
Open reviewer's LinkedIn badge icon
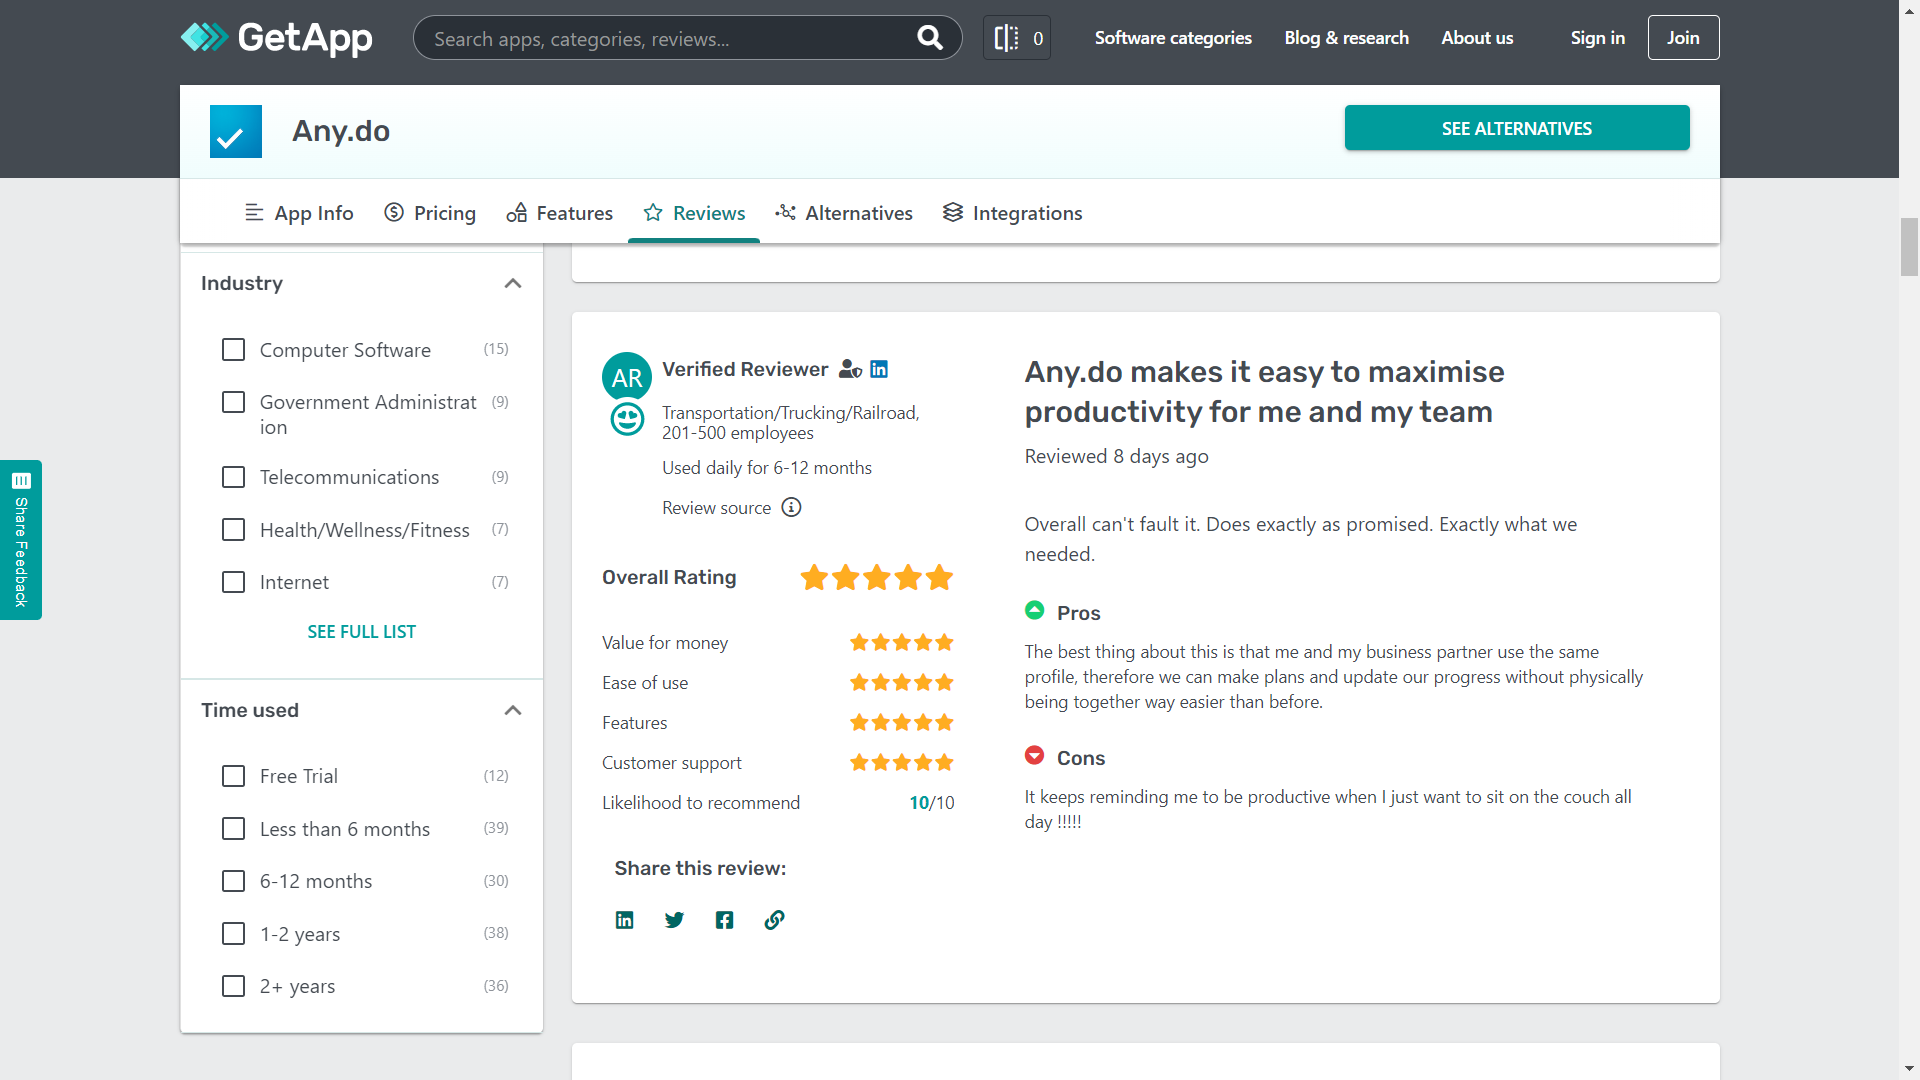point(879,369)
